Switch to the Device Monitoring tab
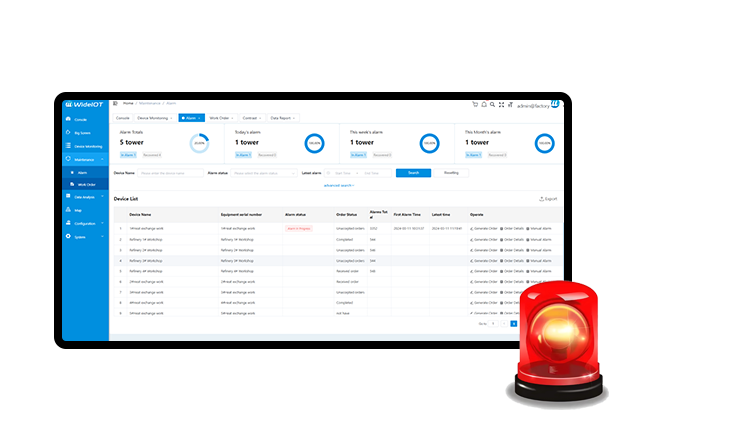The image size is (750, 440). [x=155, y=118]
